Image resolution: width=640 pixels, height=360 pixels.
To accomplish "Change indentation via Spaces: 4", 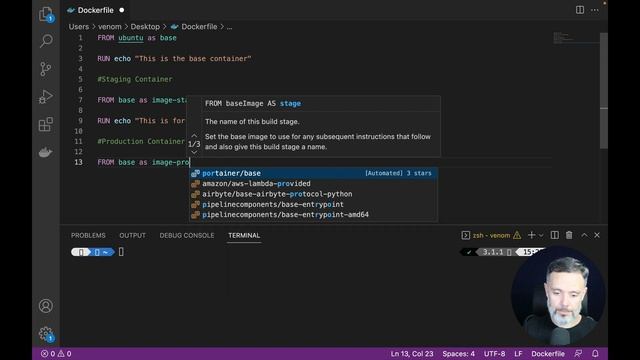I will [458, 354].
